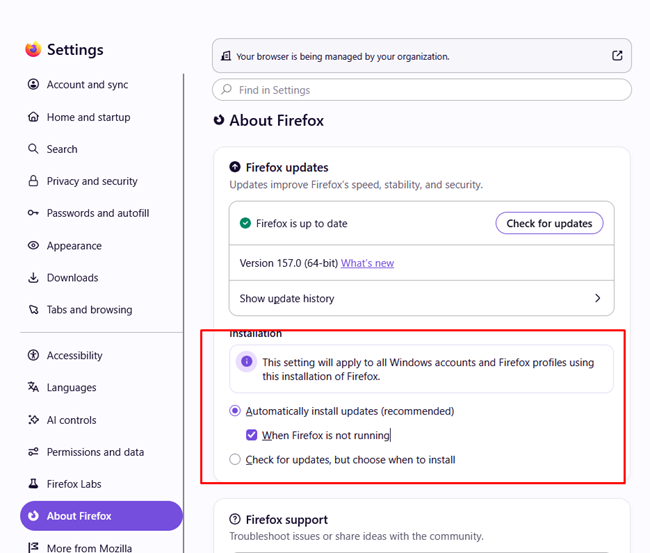Click the Permissions and data sliders icon
This screenshot has height=553, width=650.
click(33, 452)
